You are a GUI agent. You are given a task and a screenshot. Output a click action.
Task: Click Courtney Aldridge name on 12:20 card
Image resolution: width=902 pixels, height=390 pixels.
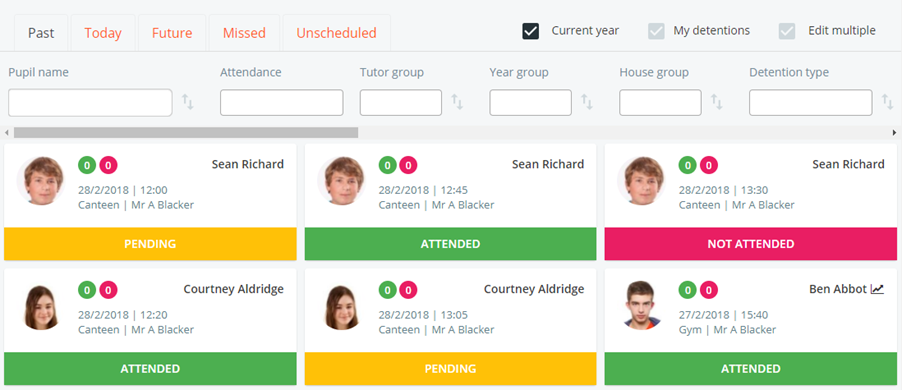coord(234,289)
